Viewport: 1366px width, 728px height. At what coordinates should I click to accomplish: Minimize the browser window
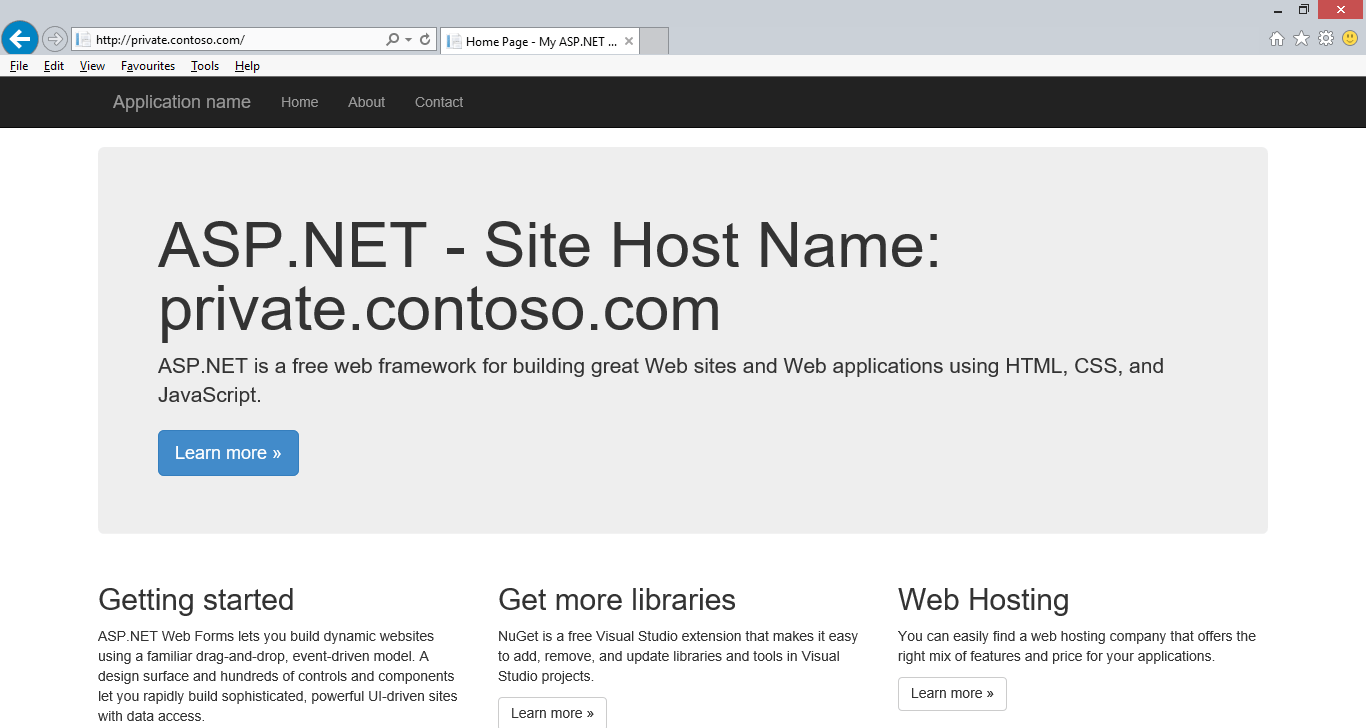(x=1278, y=10)
